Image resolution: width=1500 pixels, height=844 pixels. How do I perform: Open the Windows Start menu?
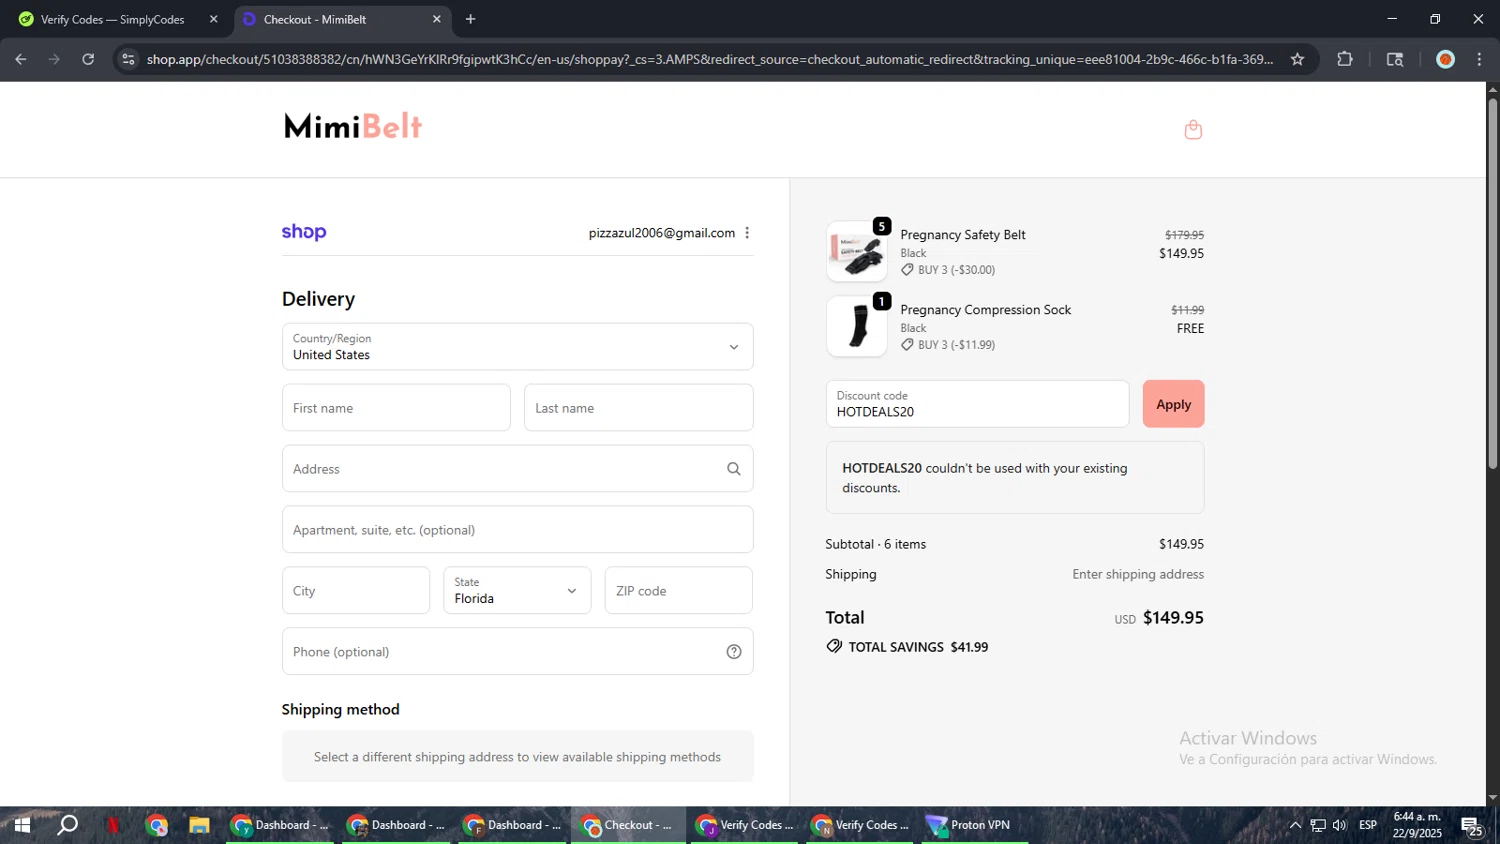pyautogui.click(x=21, y=825)
